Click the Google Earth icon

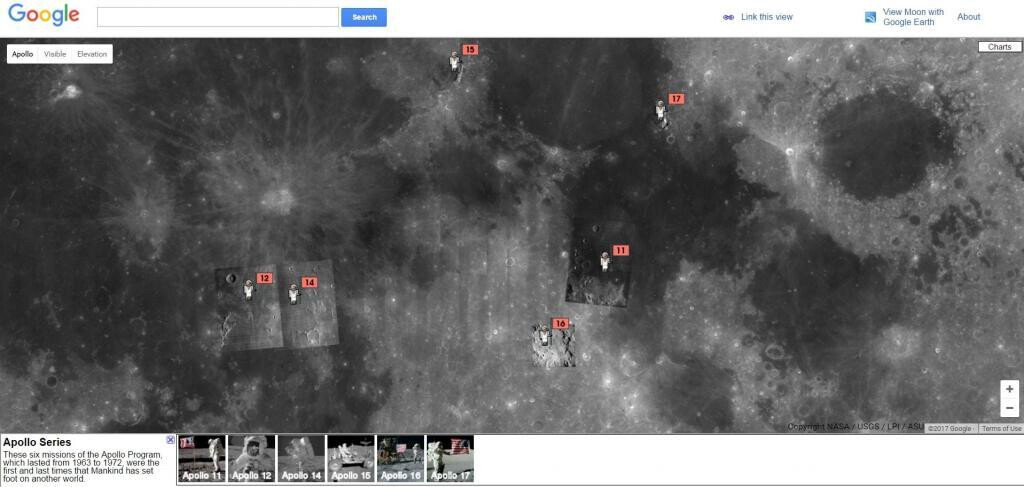[871, 17]
